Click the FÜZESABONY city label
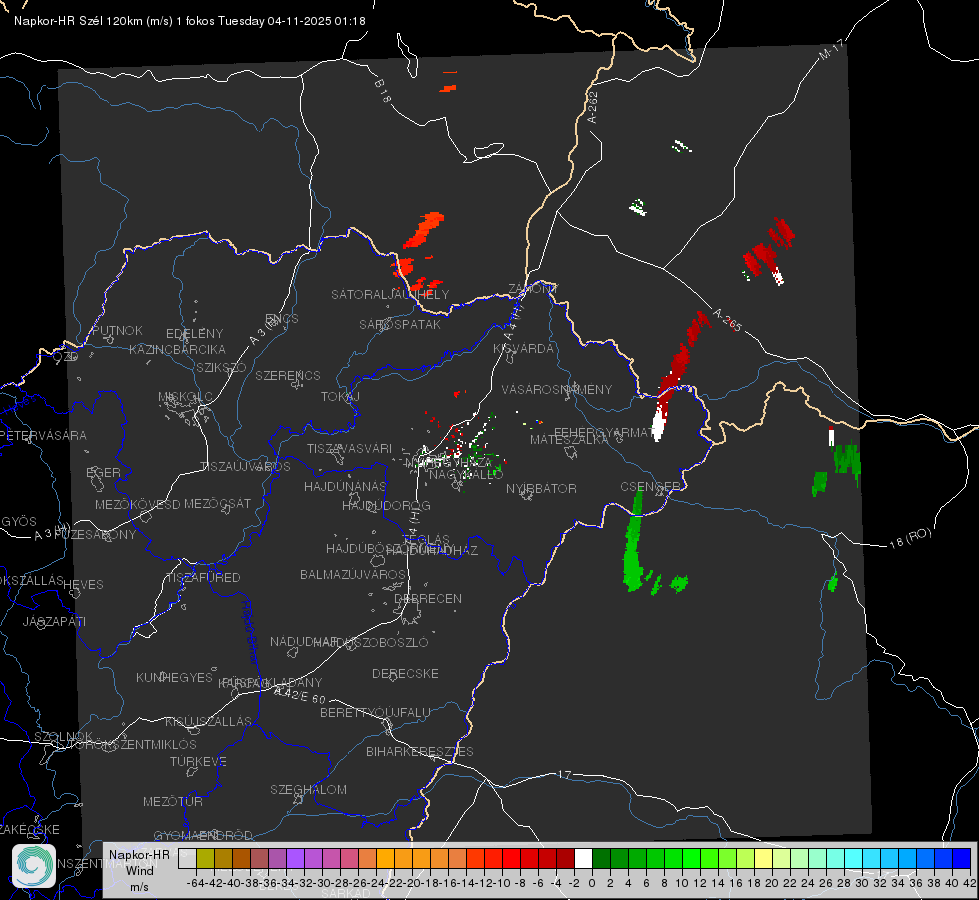Screen dimensions: 979x900 pyautogui.click(x=95, y=535)
